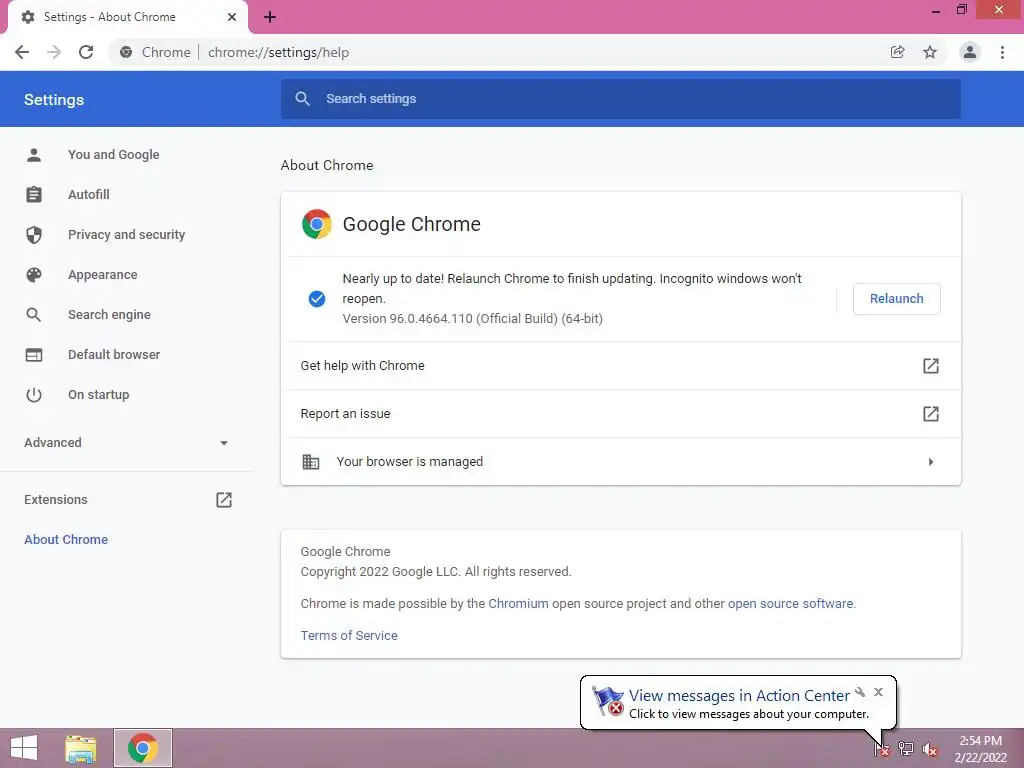Reload the current page

click(x=86, y=52)
